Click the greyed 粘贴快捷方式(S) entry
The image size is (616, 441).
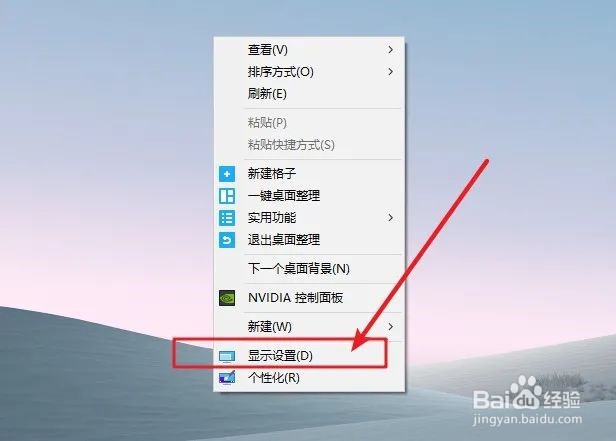point(309,145)
